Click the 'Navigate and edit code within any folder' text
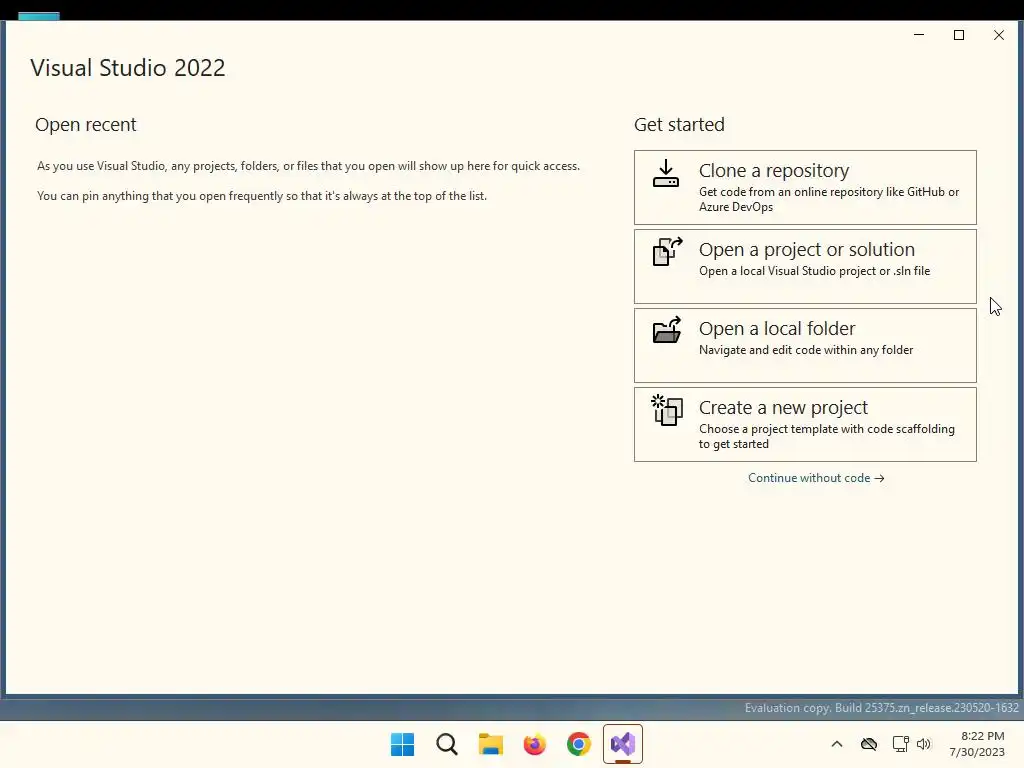The width and height of the screenshot is (1024, 768). [x=806, y=350]
